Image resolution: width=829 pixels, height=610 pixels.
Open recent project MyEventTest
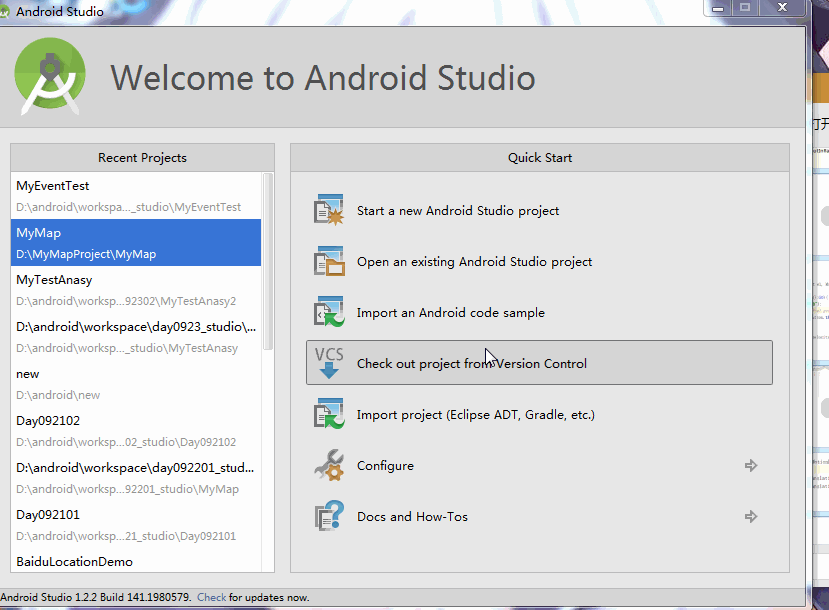[136, 196]
